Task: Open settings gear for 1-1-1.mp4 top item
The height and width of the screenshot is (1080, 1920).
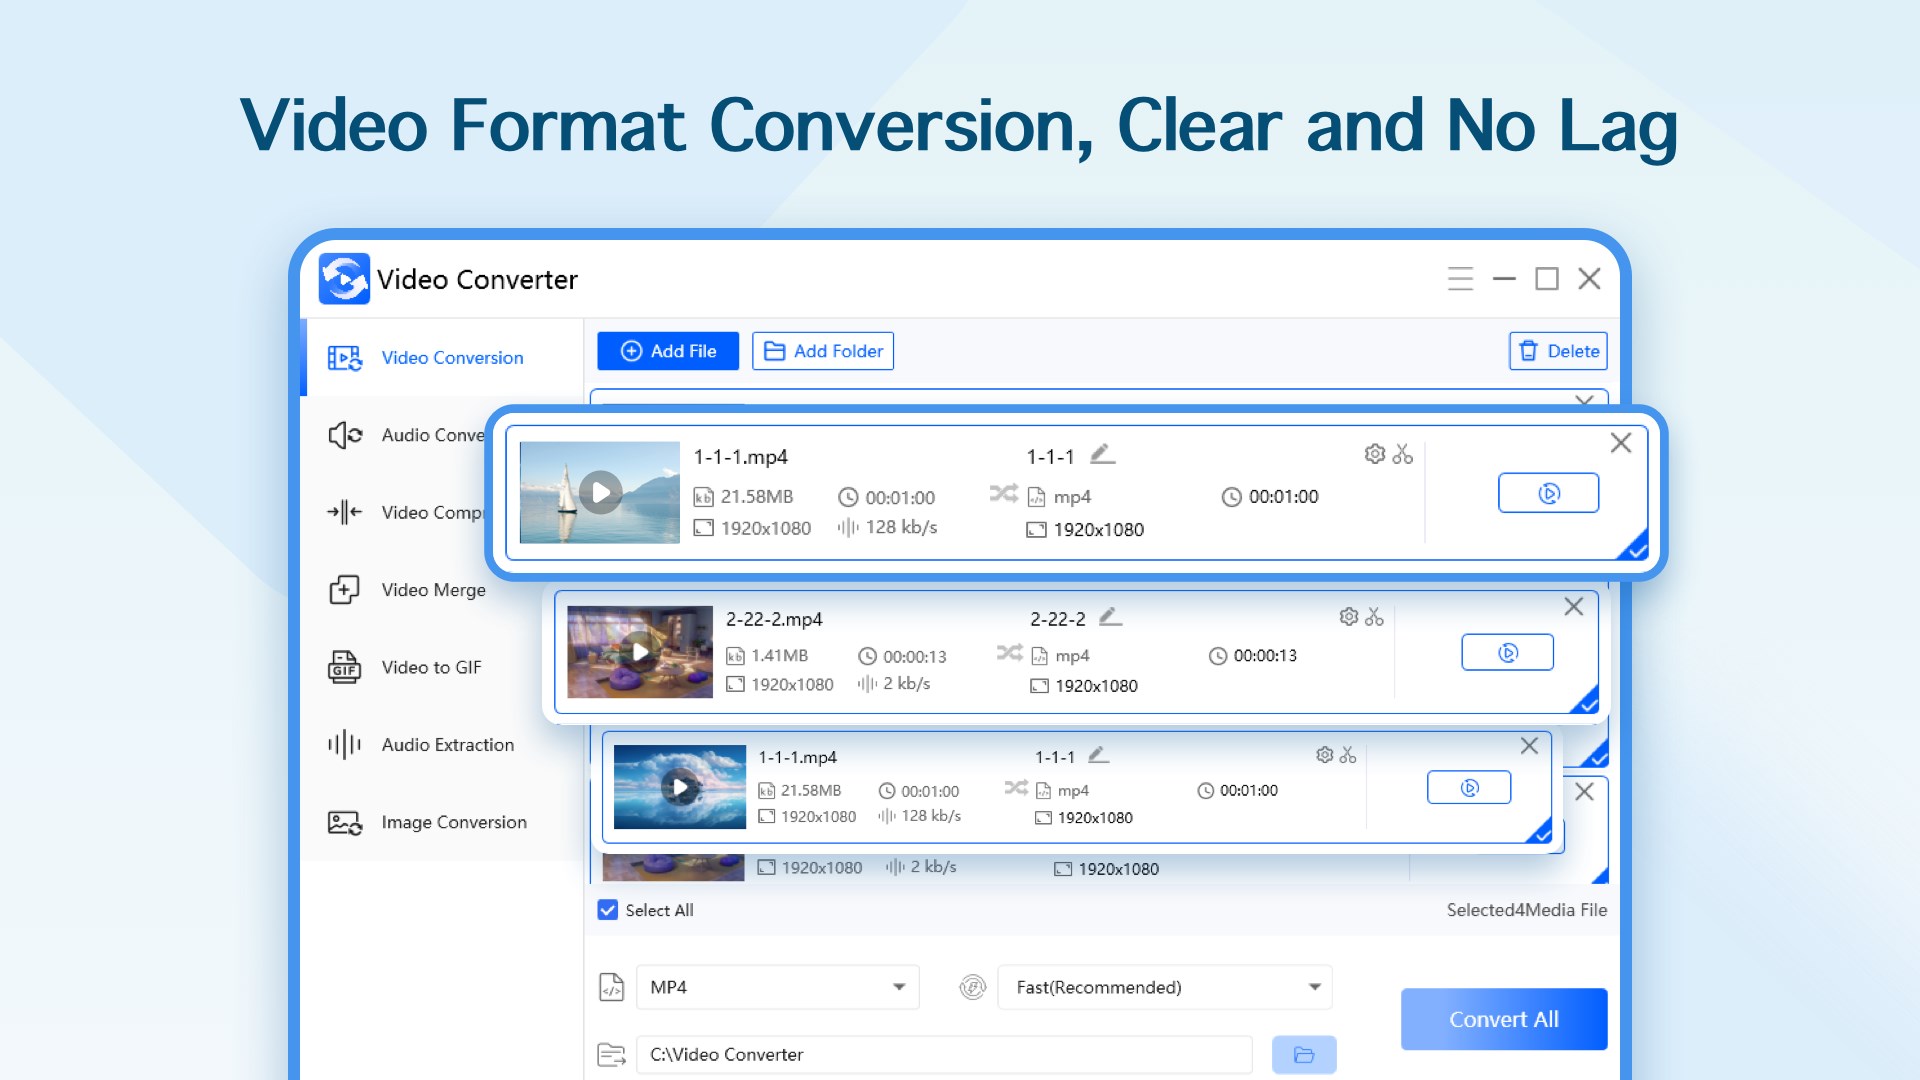Action: point(1374,454)
